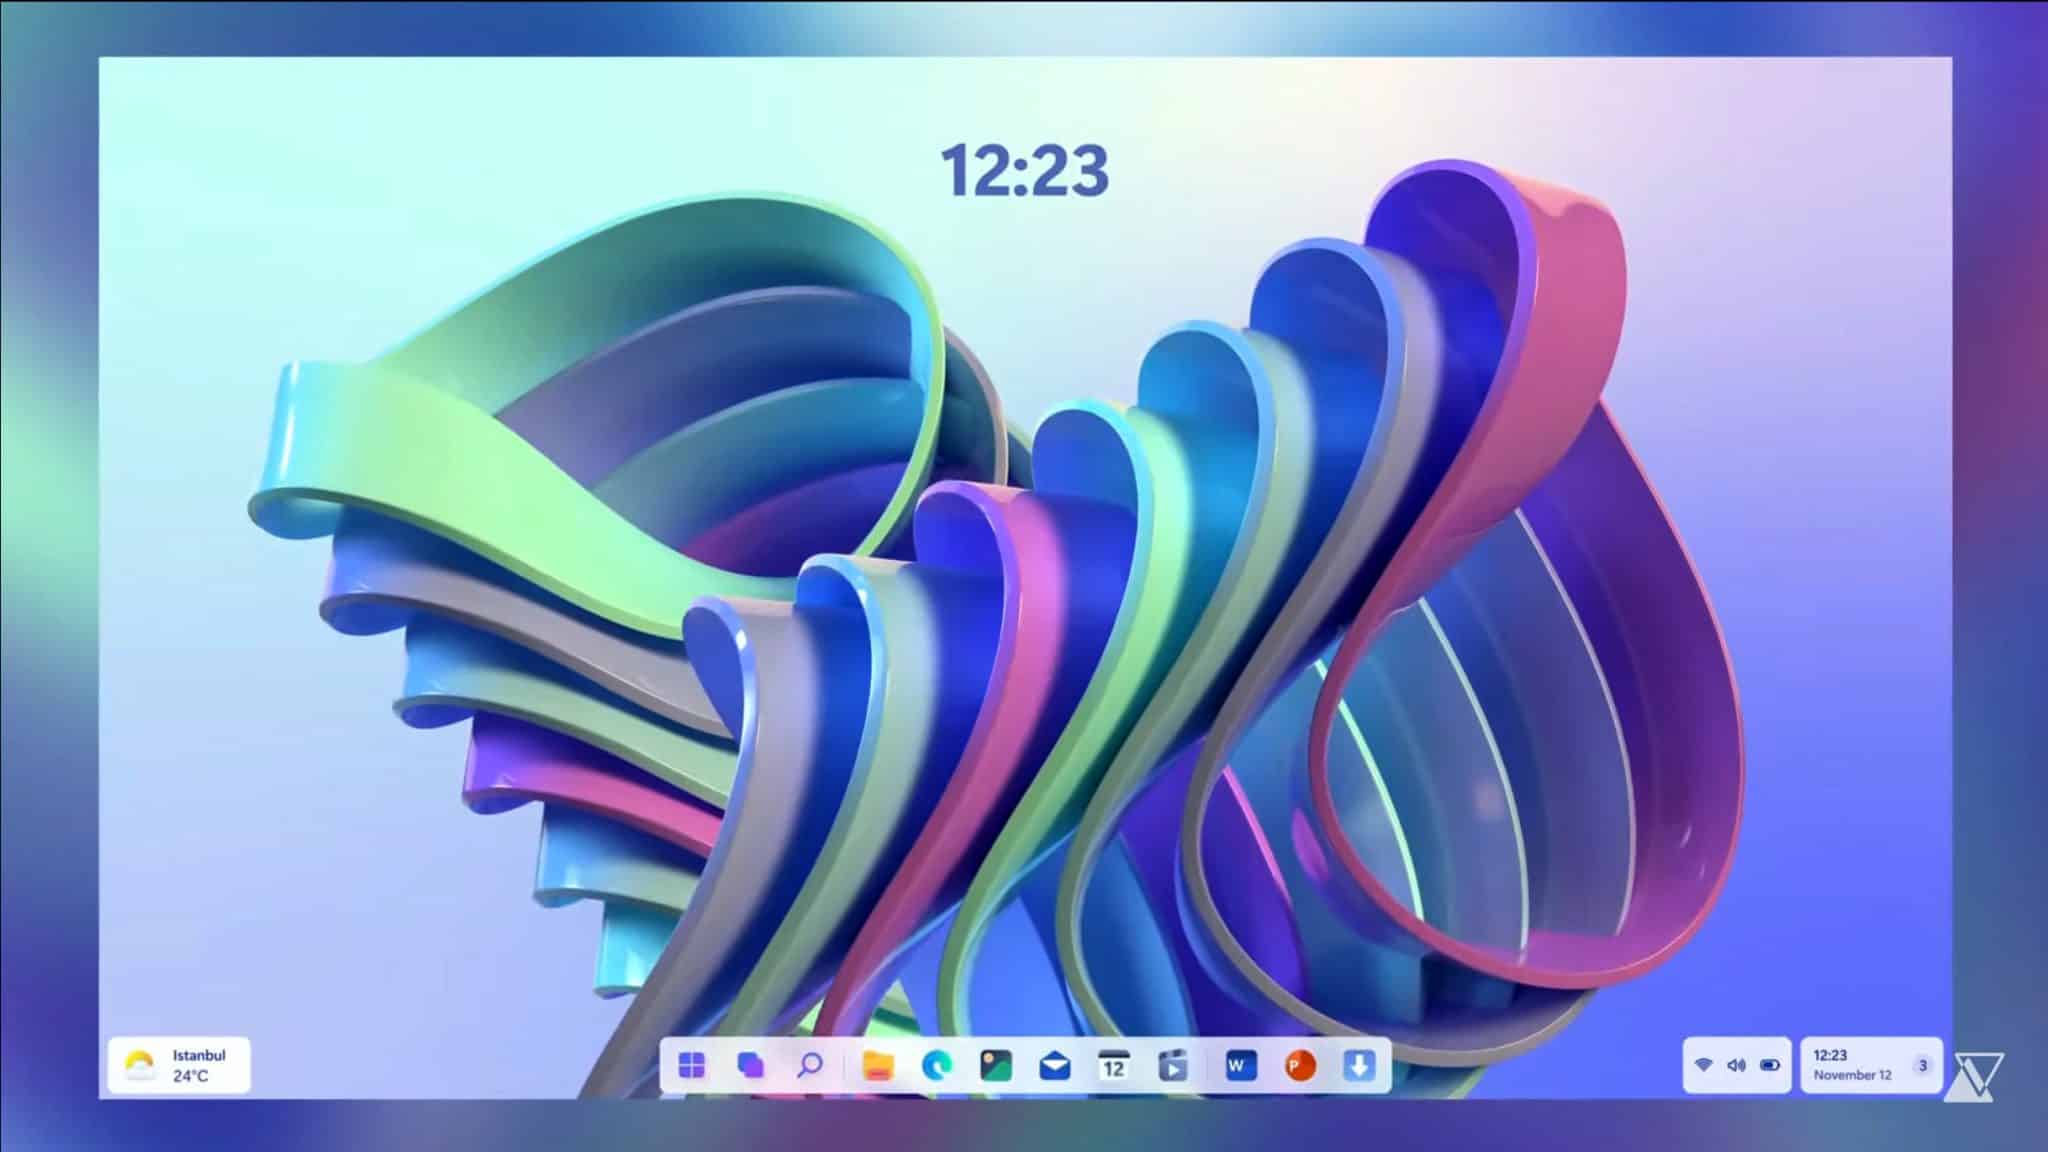
Task: Launch Microsoft PowerPoint
Action: [x=1300, y=1065]
